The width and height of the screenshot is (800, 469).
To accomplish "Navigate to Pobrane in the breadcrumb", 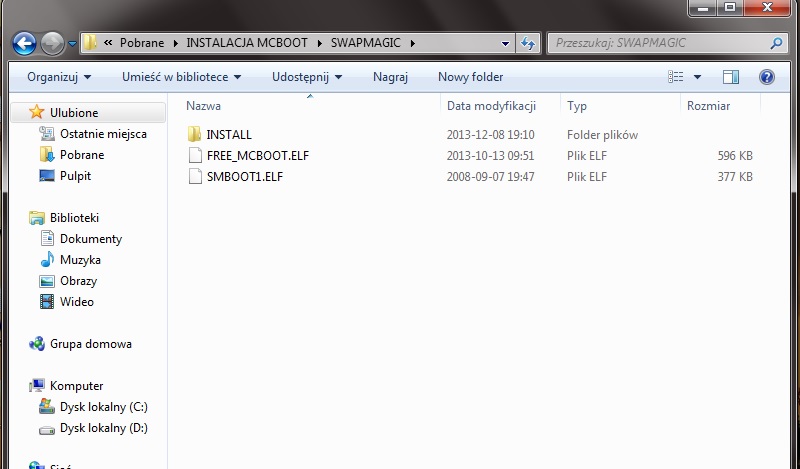I will [x=142, y=43].
